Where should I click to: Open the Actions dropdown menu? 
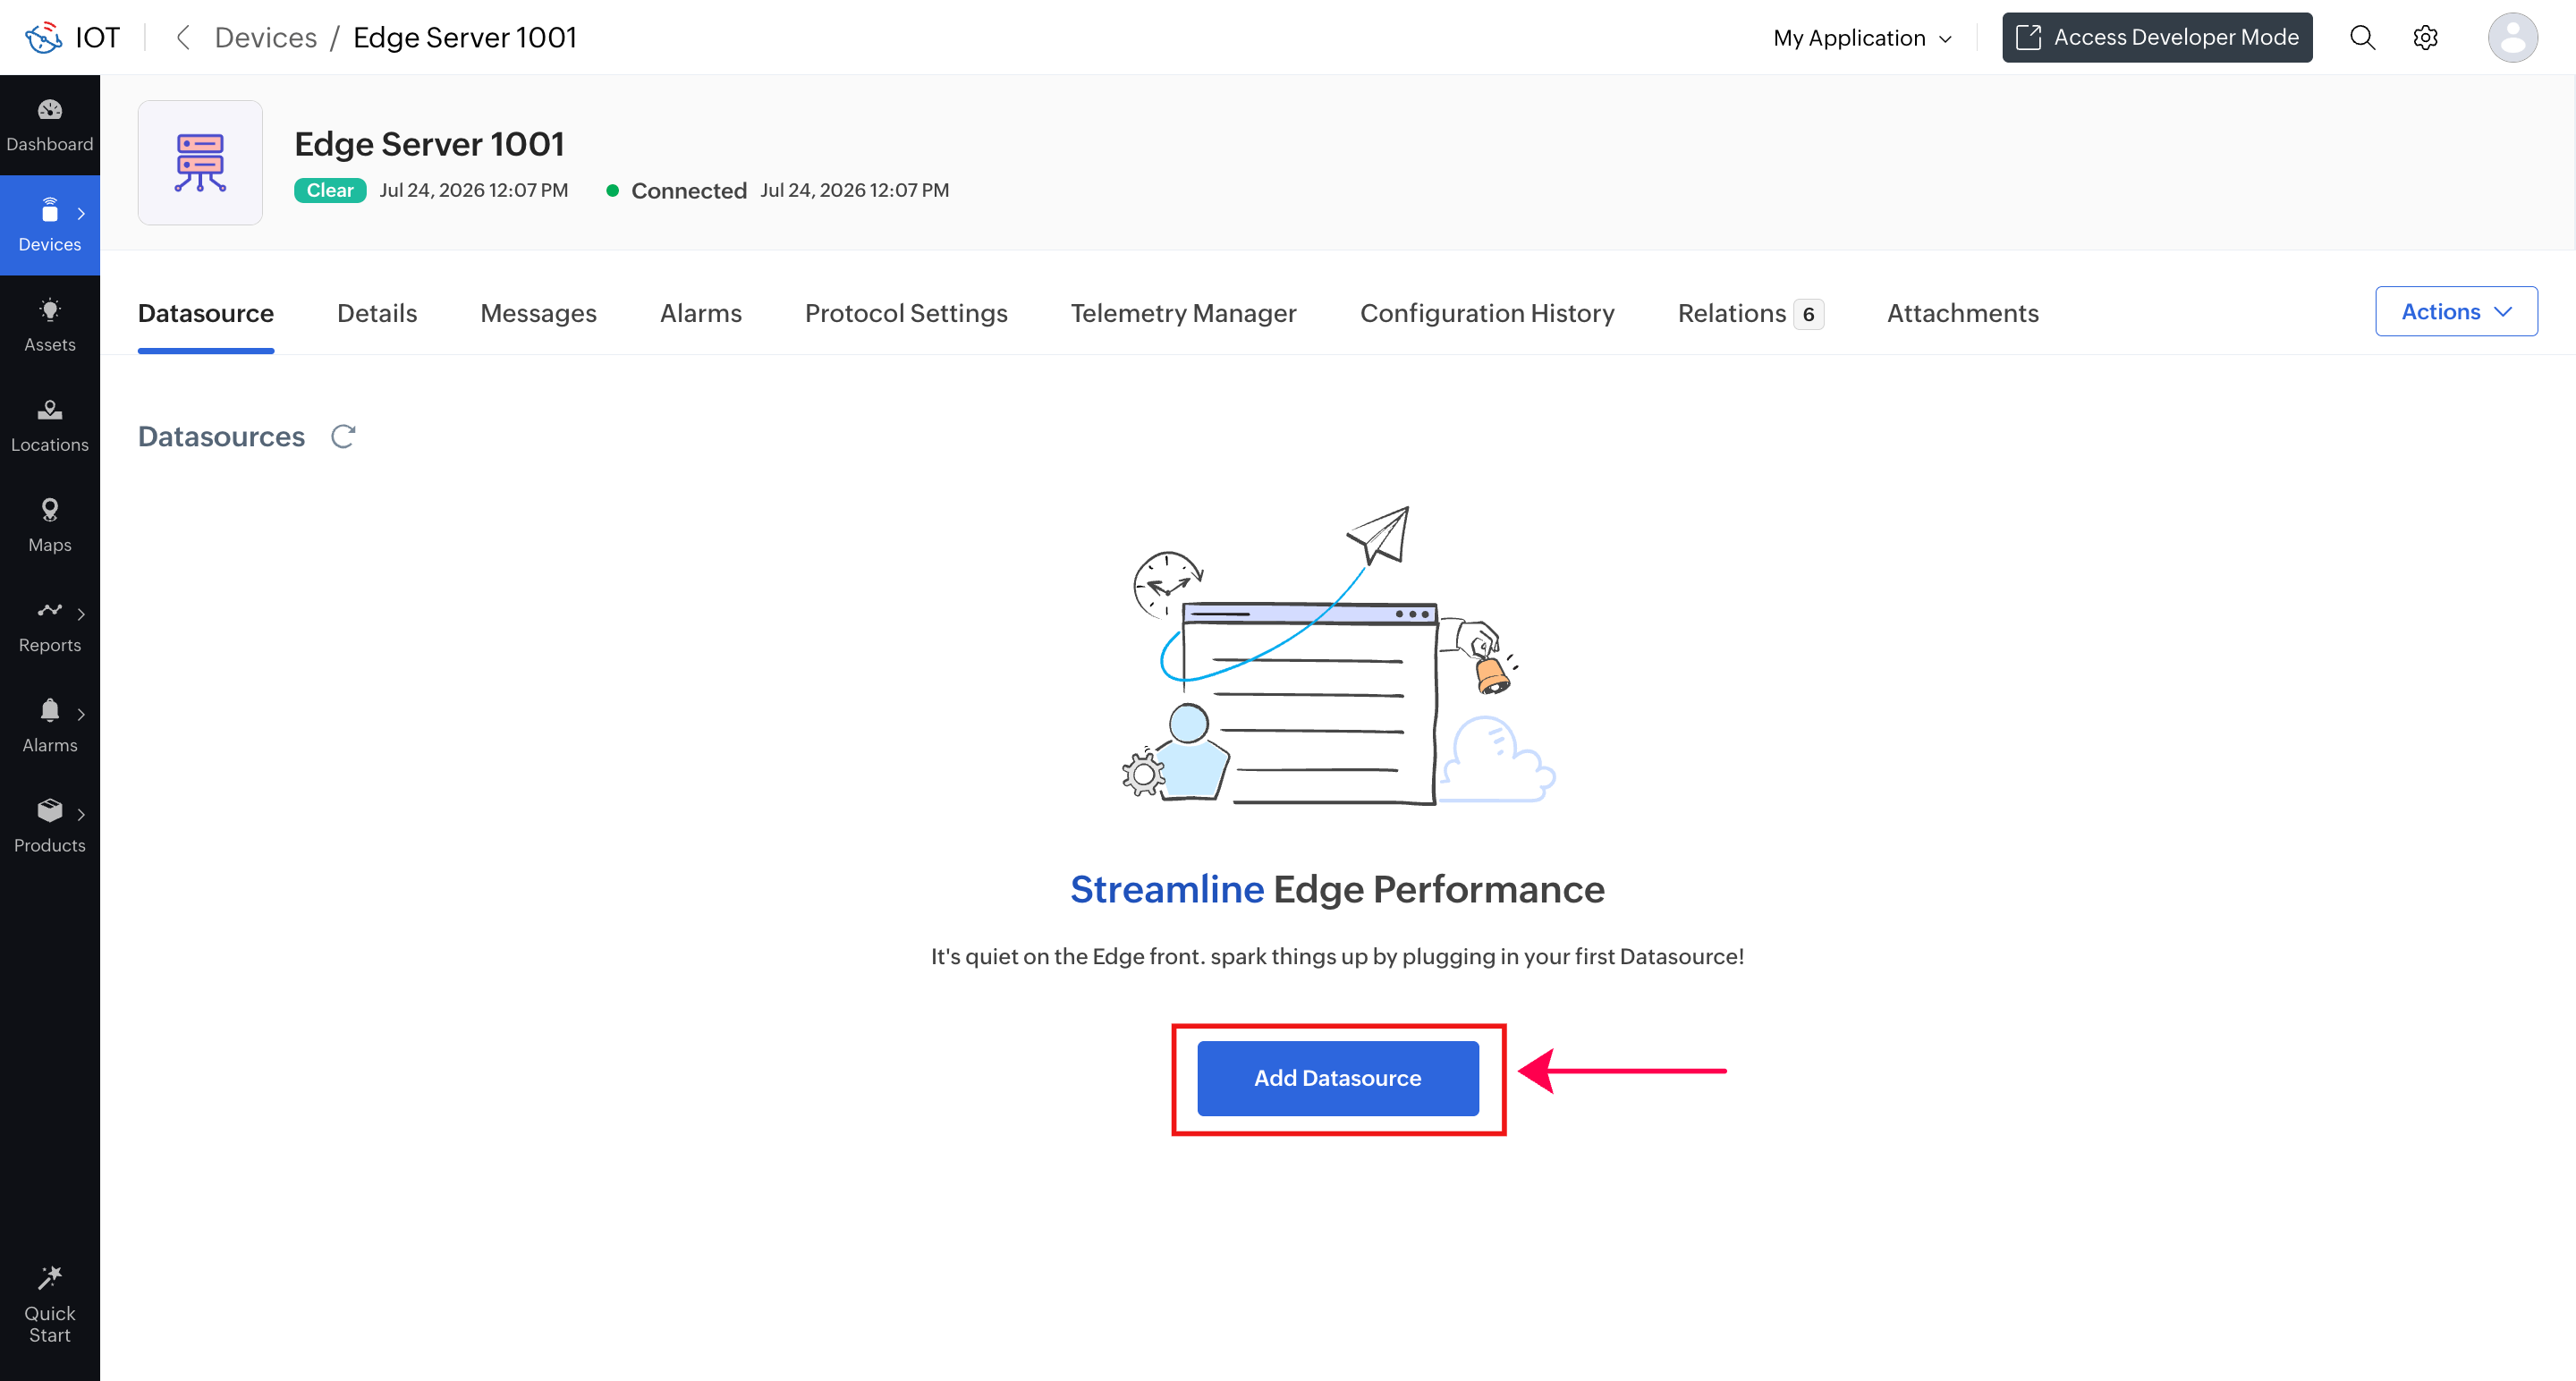click(x=2456, y=312)
